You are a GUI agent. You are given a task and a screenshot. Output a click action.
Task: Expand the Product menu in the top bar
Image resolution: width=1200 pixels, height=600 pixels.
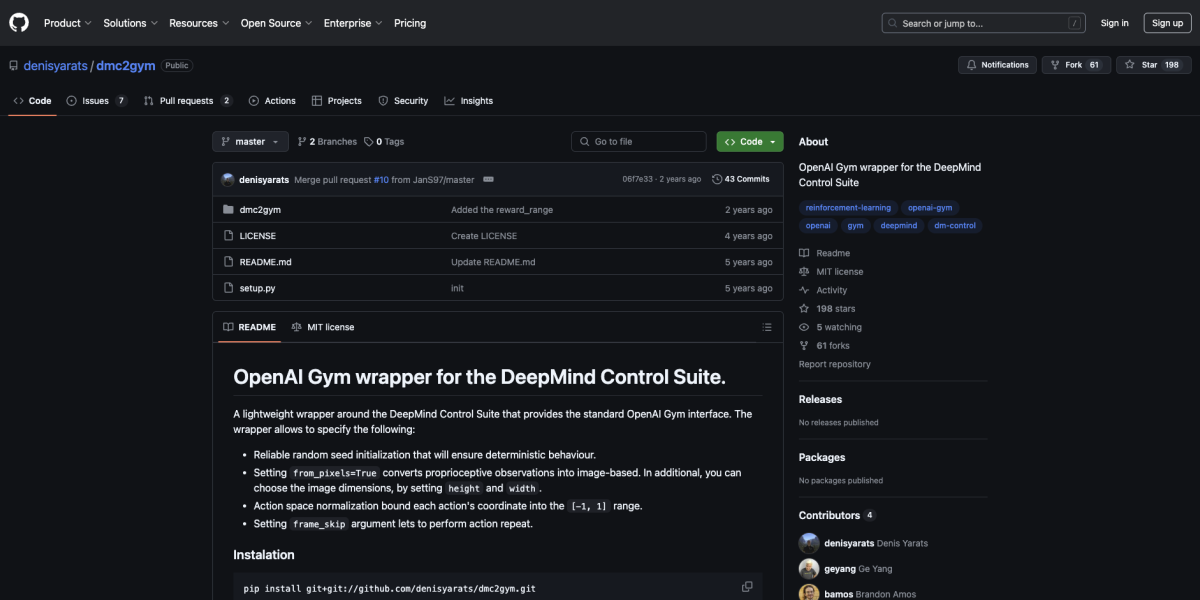(x=66, y=22)
